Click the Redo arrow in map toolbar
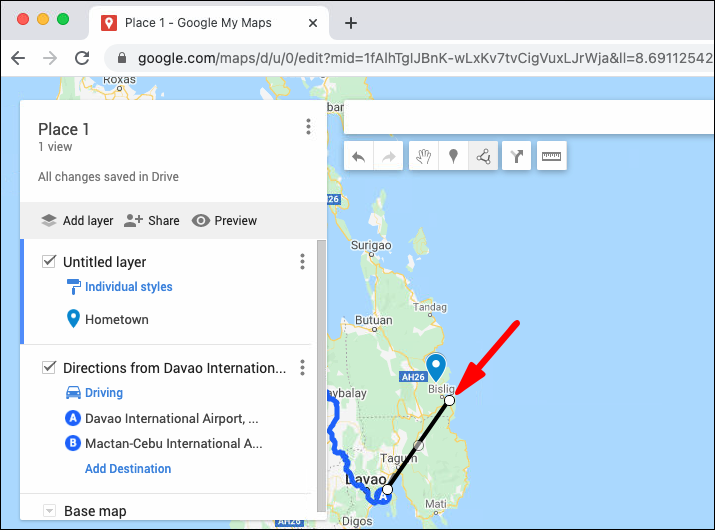 click(388, 156)
